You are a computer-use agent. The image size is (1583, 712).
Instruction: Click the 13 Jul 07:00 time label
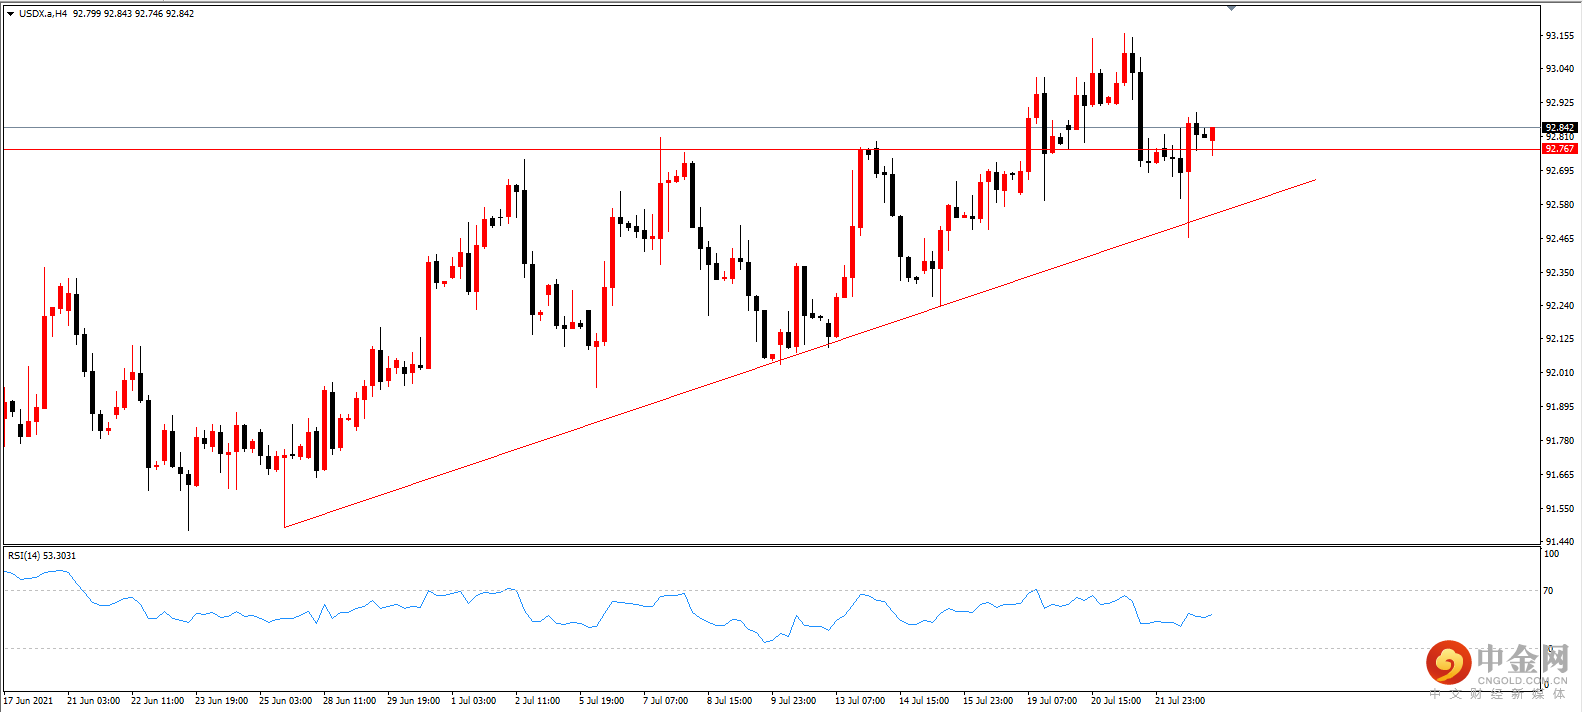(860, 701)
